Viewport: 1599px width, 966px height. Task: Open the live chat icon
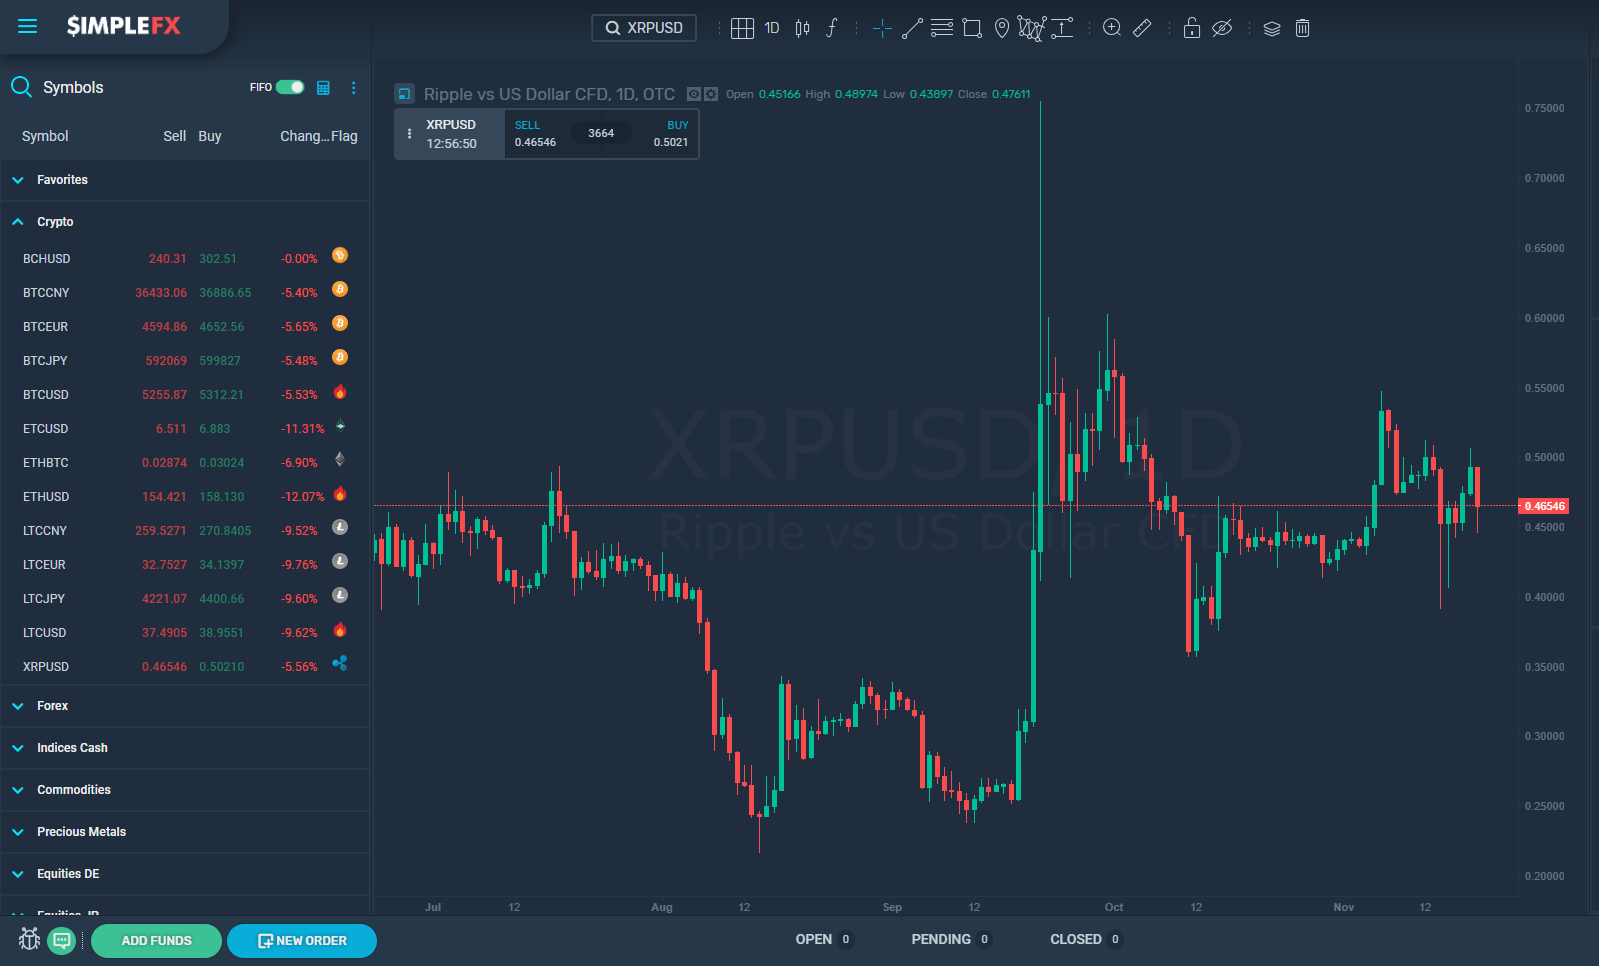(x=62, y=940)
